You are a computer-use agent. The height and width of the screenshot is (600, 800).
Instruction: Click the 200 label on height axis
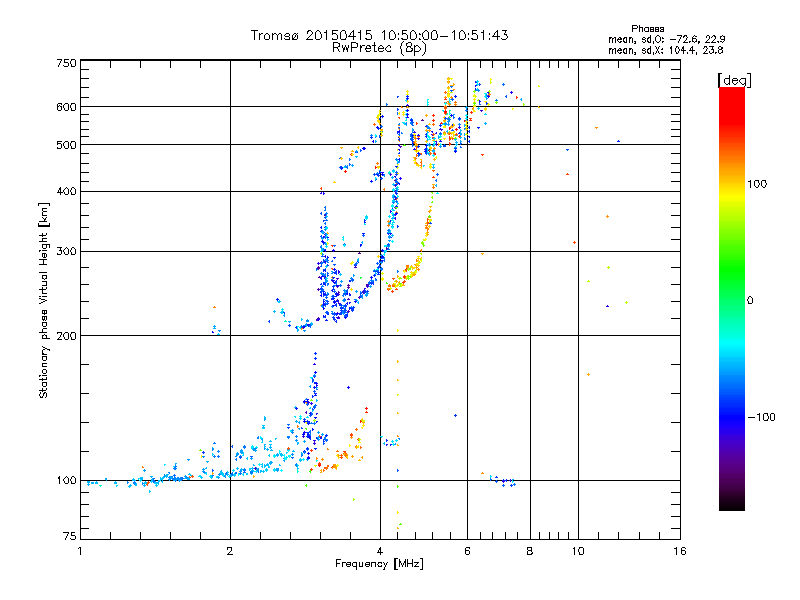pyautogui.click(x=66, y=336)
